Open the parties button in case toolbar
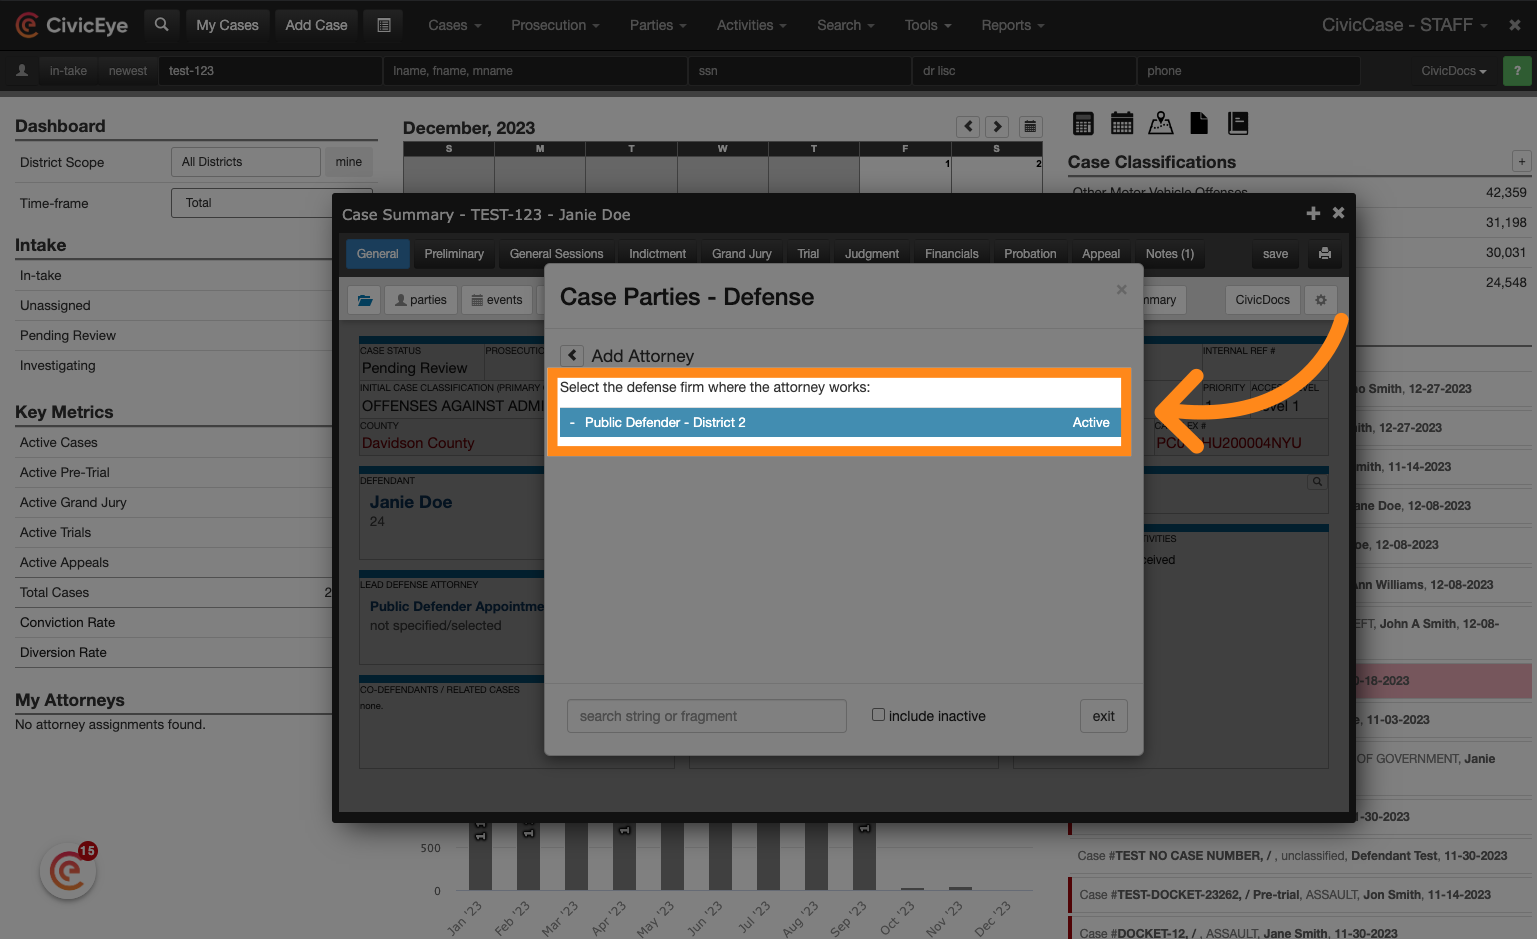1537x939 pixels. [x=421, y=300]
